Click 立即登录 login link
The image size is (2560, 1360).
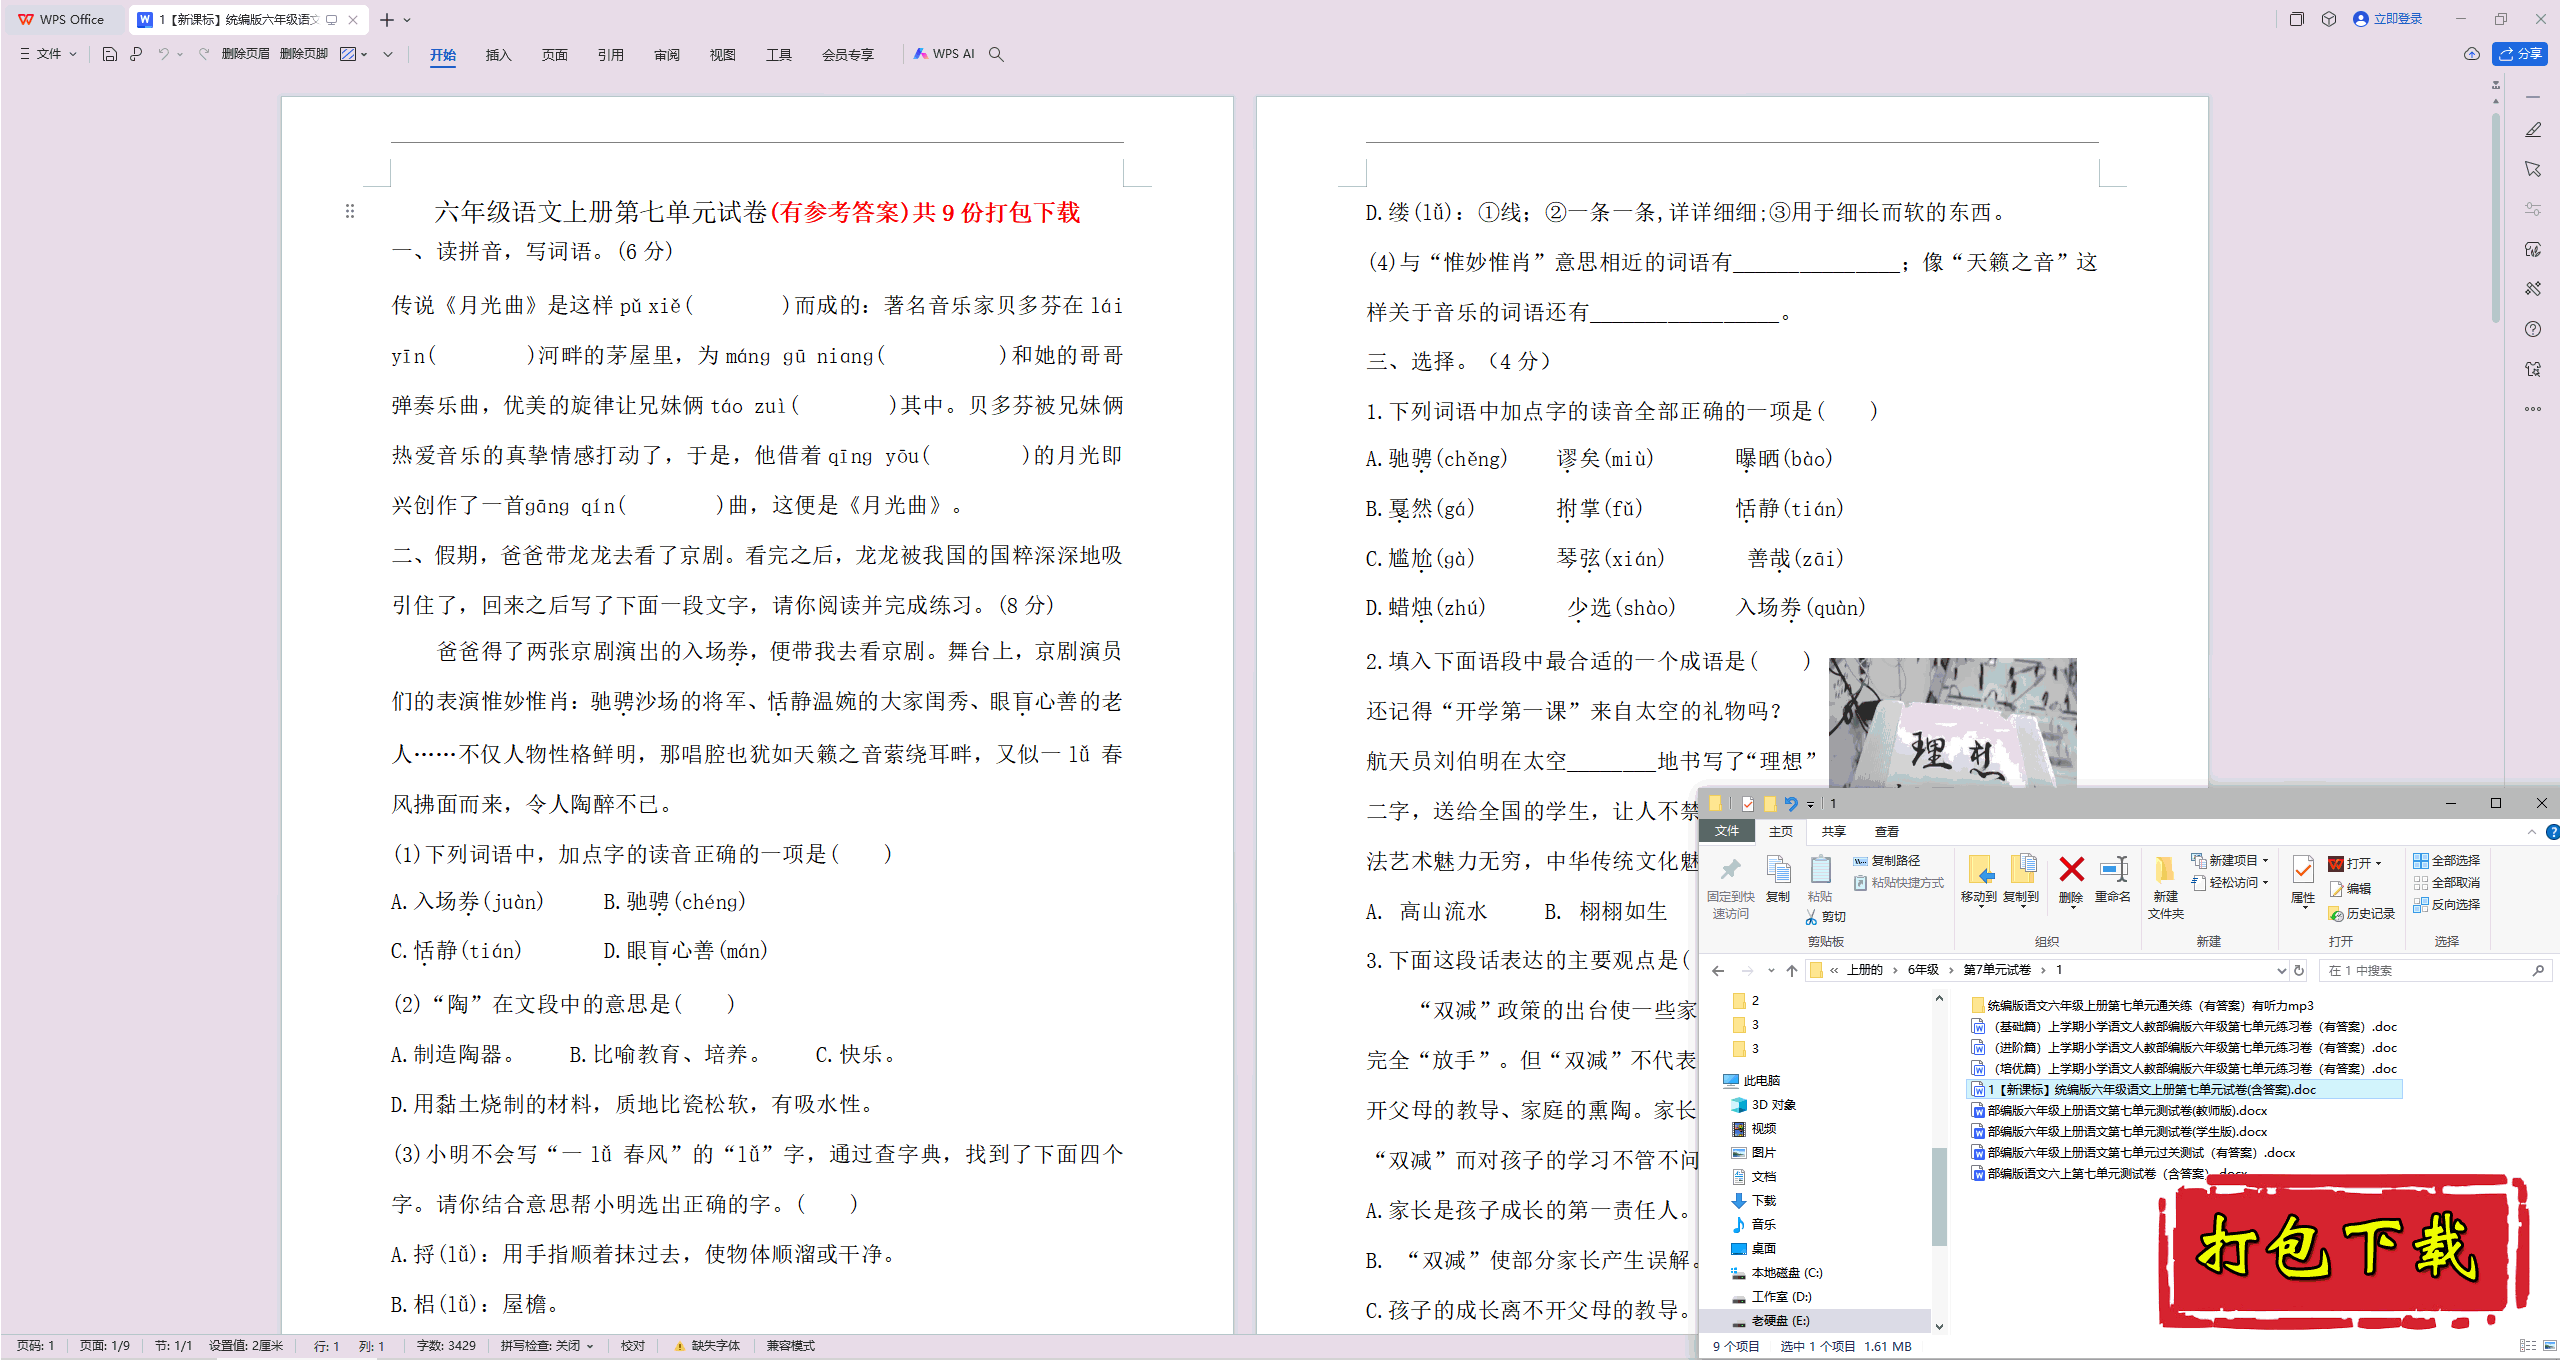2387,19
